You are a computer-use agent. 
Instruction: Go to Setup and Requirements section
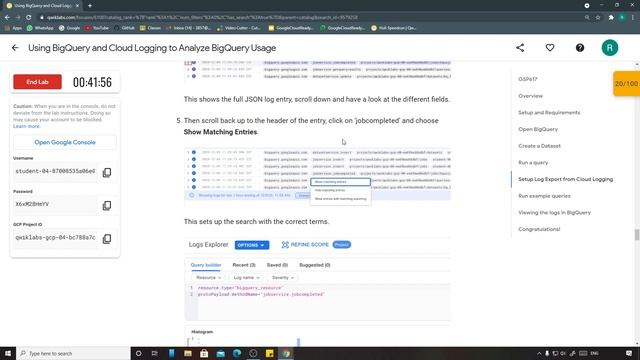[549, 113]
